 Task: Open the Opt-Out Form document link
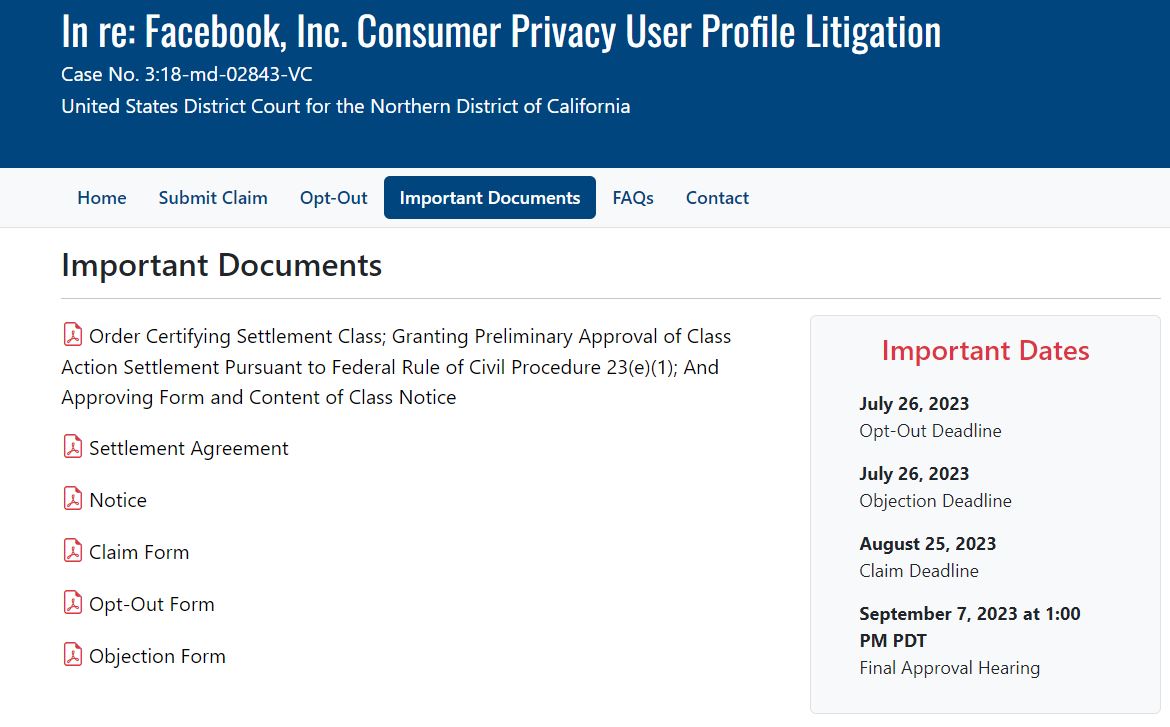[151, 605]
